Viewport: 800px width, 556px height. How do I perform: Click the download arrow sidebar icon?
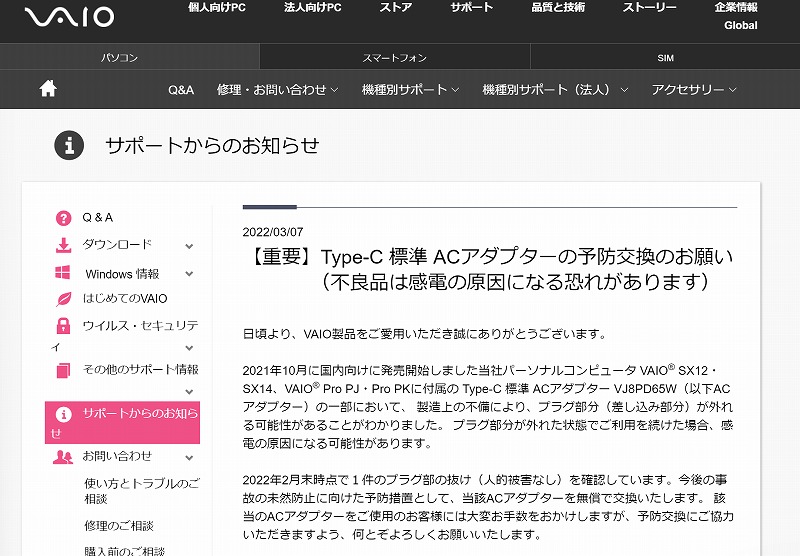point(63,245)
